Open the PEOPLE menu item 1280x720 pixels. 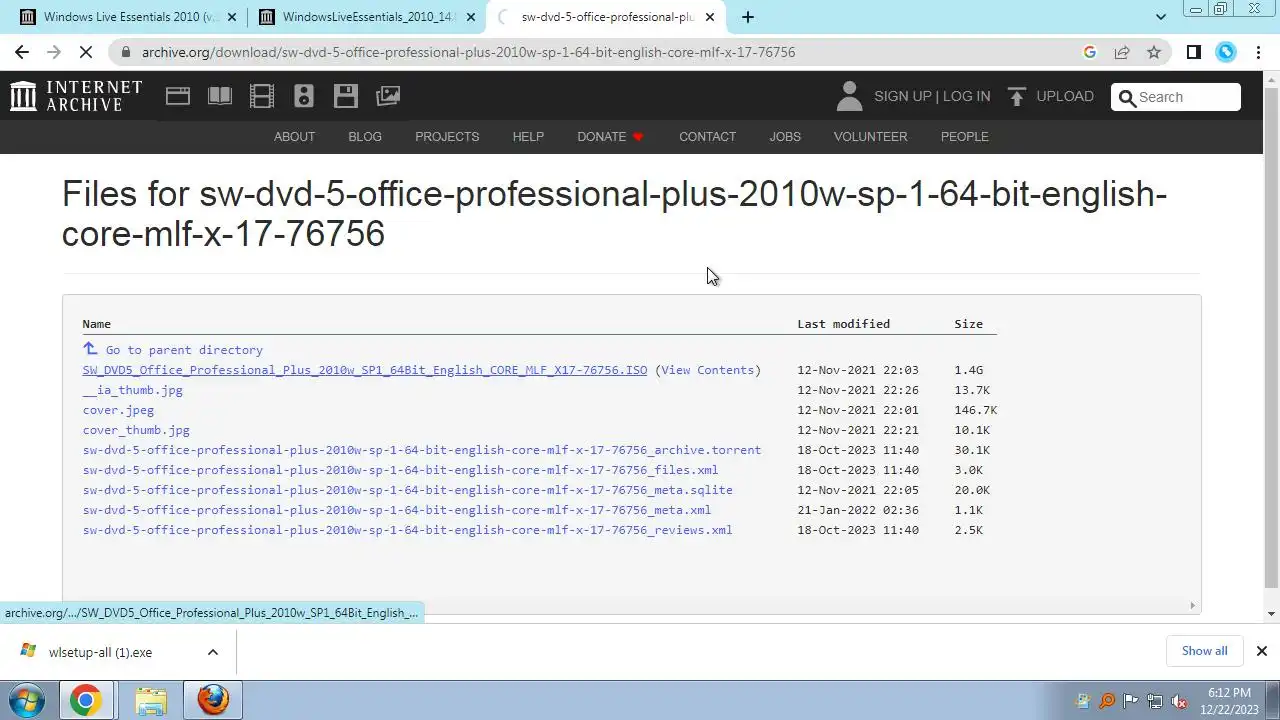[x=964, y=137]
